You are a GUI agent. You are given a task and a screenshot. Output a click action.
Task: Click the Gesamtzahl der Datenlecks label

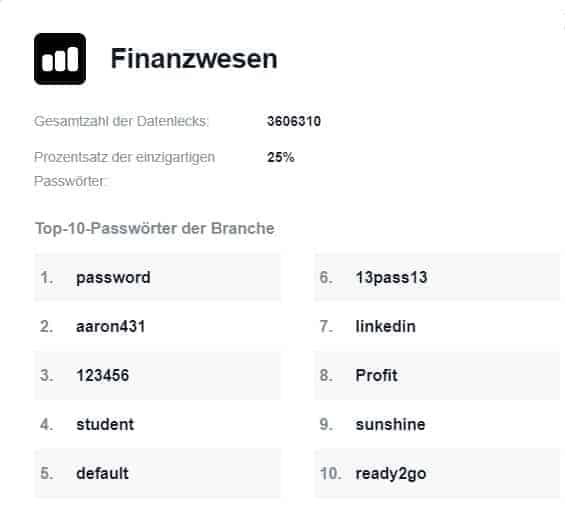(x=121, y=121)
